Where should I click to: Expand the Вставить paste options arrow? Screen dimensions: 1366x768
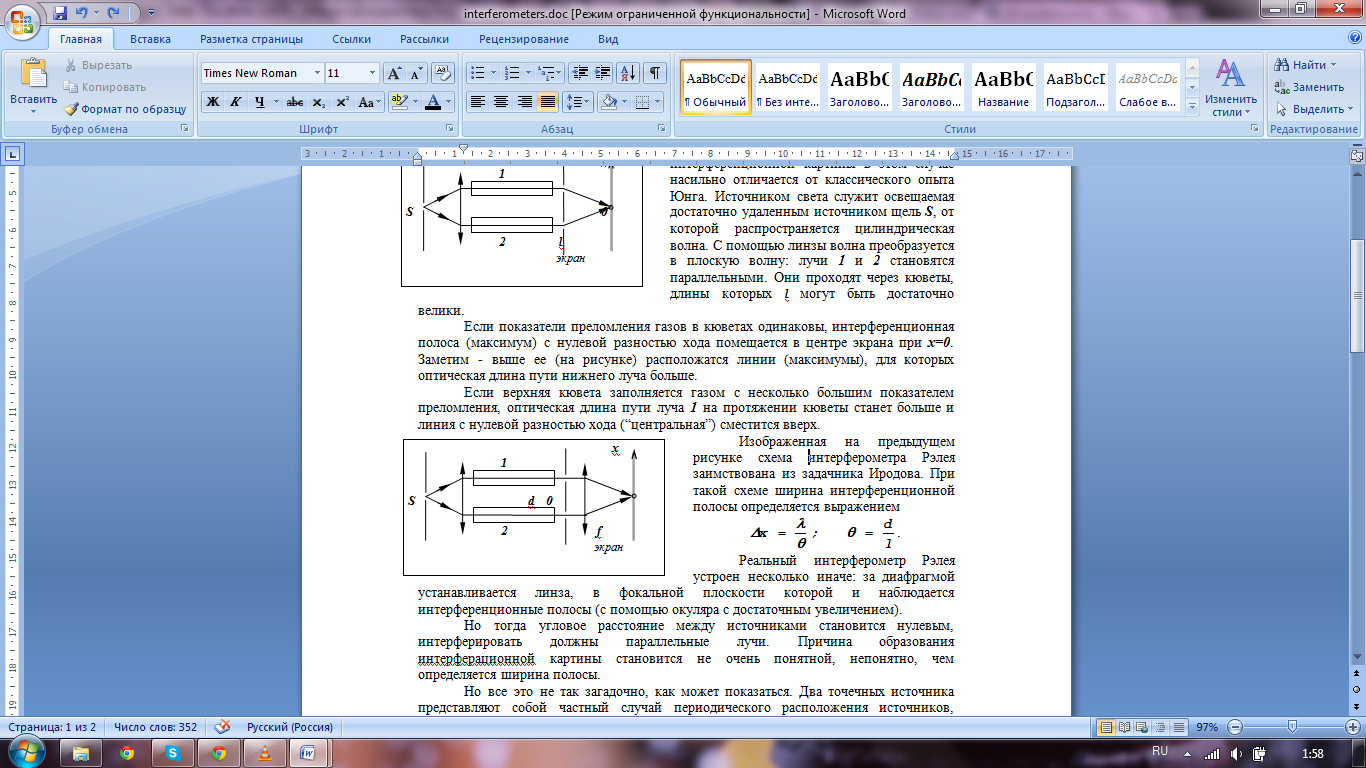(34, 111)
